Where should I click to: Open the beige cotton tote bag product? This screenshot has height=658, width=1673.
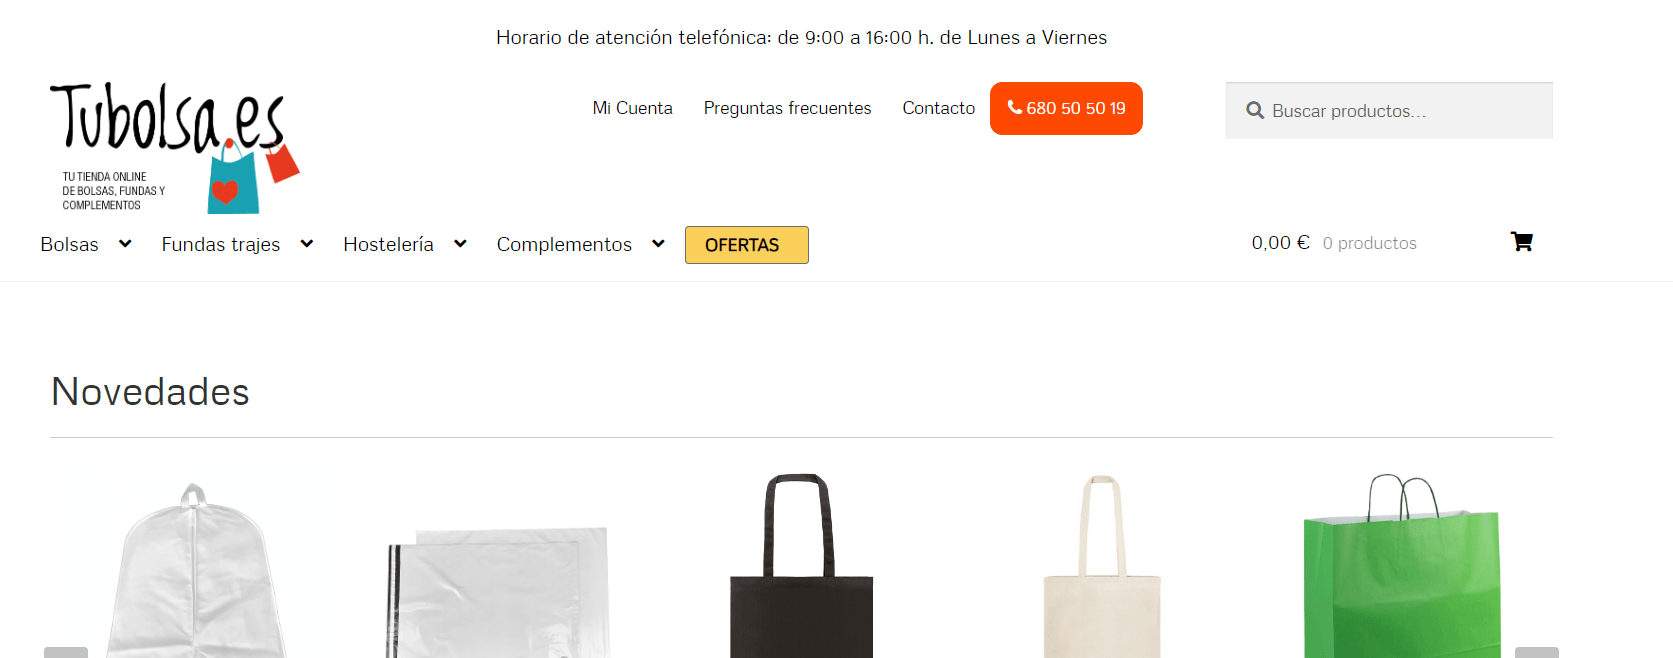[x=1101, y=566]
